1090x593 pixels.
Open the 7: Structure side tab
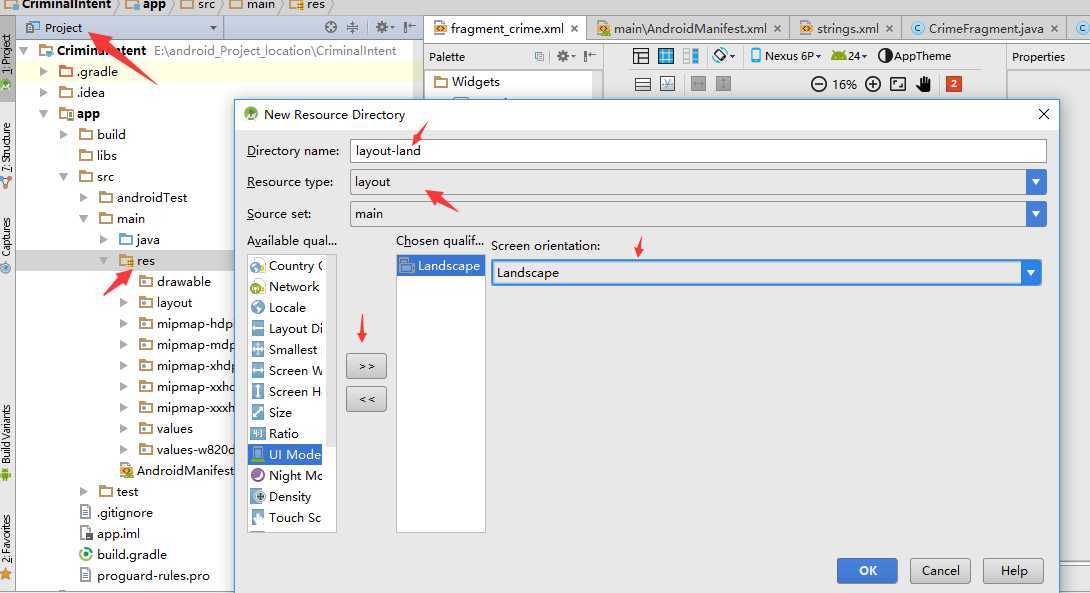point(6,154)
